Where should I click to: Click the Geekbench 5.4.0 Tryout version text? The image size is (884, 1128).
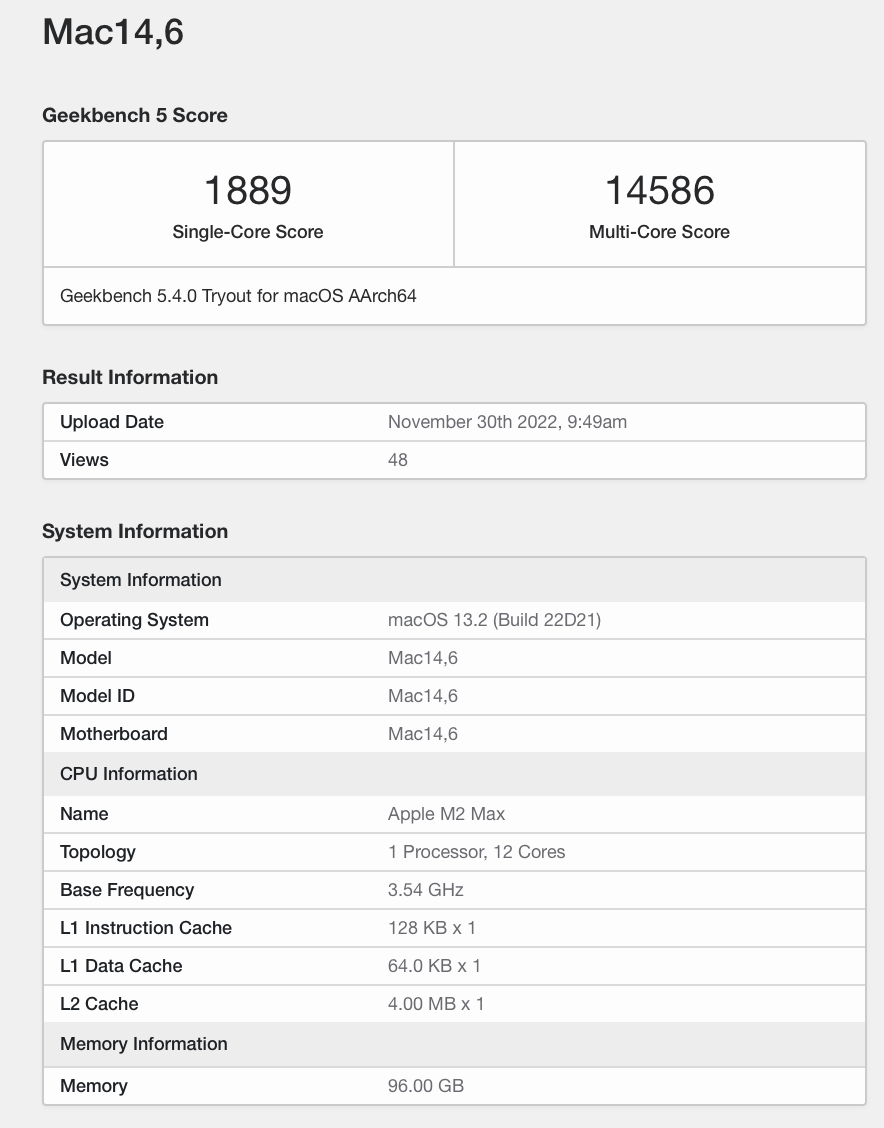coord(238,296)
